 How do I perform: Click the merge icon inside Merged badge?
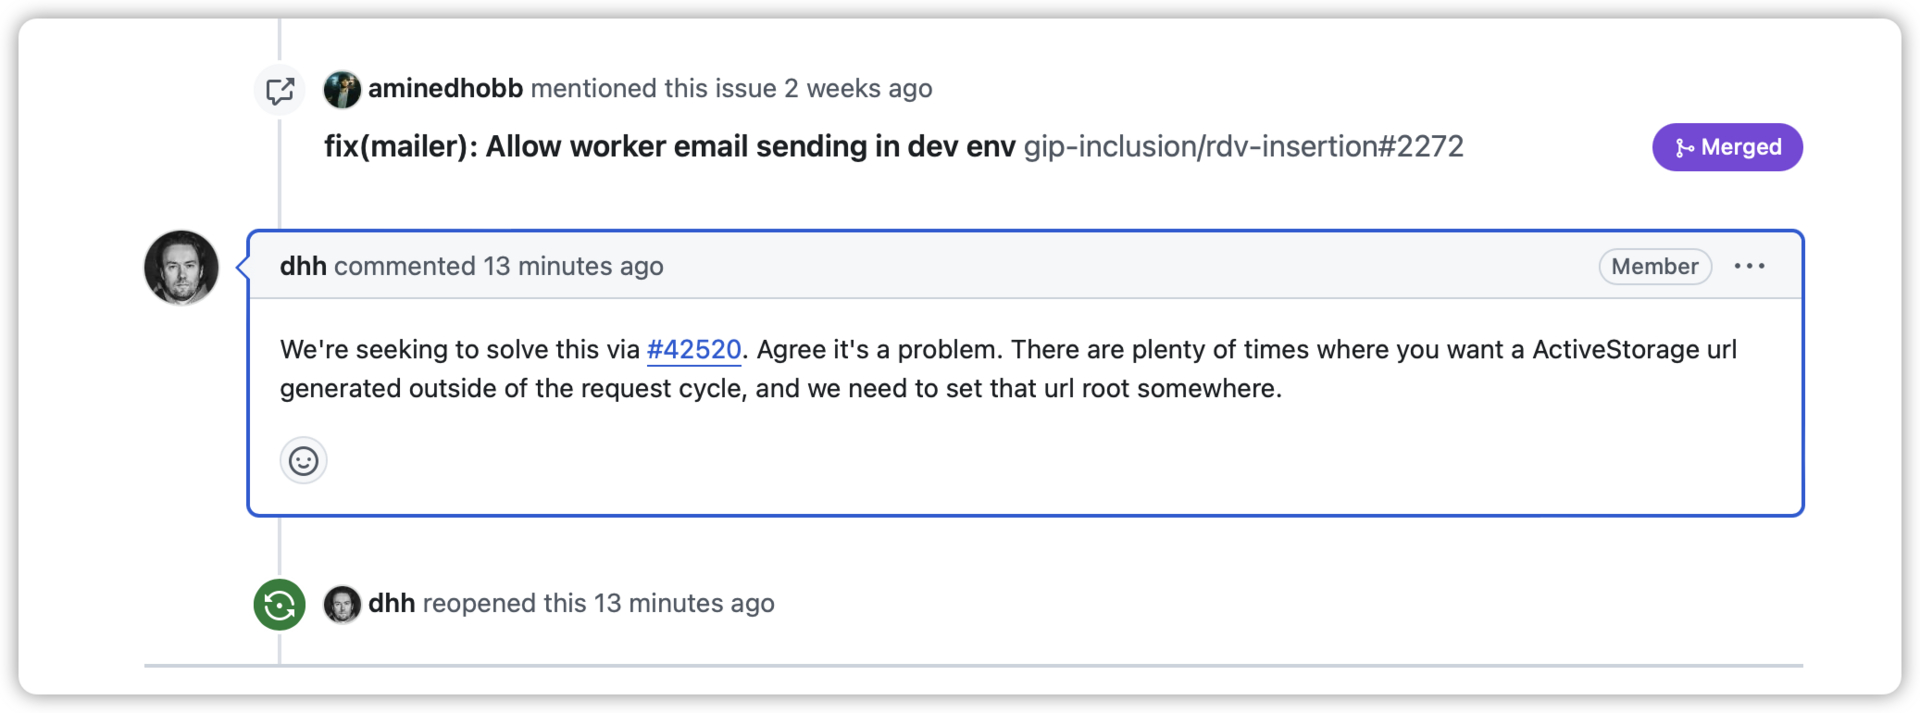click(x=1684, y=148)
